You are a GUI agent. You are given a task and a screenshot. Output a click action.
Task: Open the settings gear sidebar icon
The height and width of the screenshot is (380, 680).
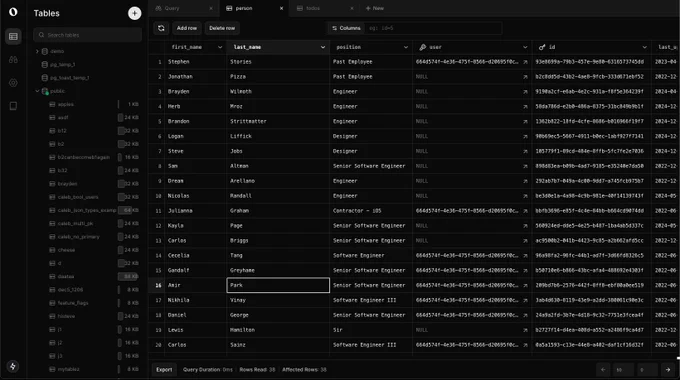pyautogui.click(x=13, y=83)
